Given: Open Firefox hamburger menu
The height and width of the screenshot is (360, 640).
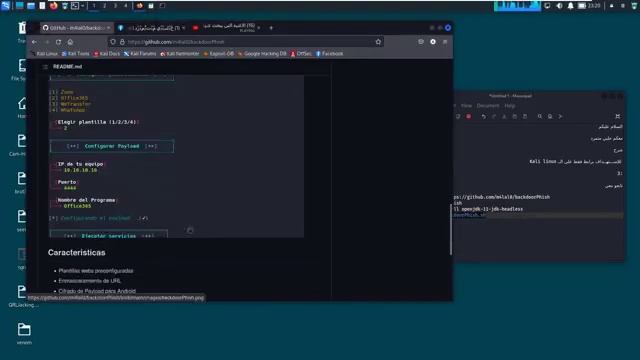Looking at the screenshot, I should (x=445, y=42).
